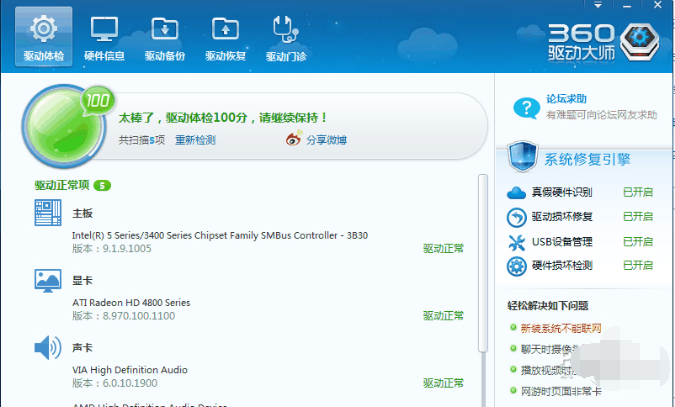Image resolution: width=675 pixels, height=407 pixels.
Task: Click the 声卡 speaker icon
Action: pyautogui.click(x=48, y=348)
